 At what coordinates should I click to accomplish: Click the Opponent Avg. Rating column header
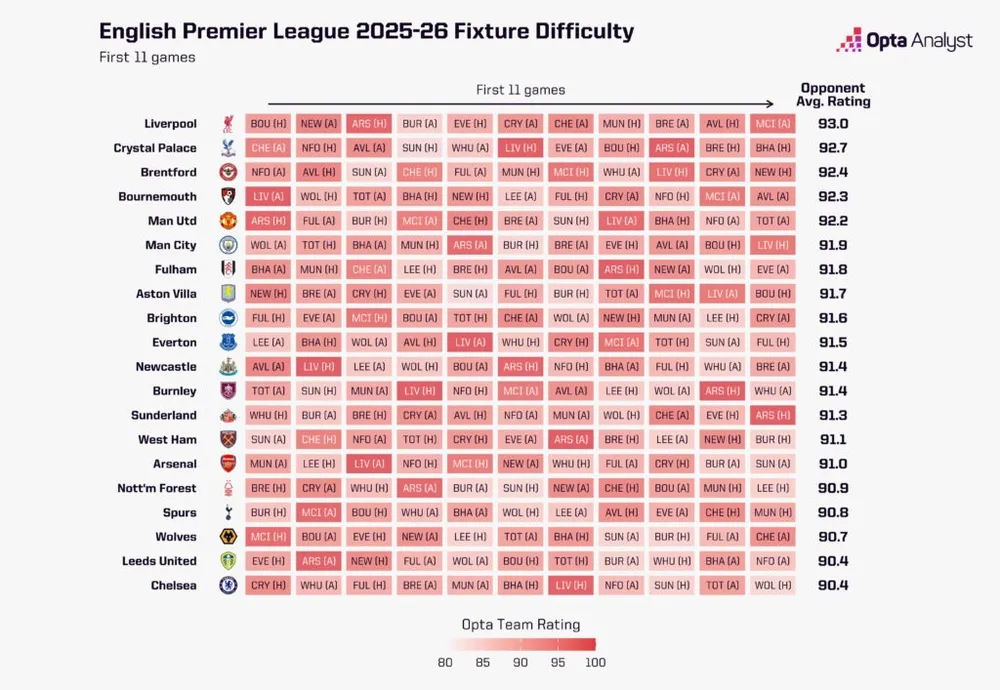833,95
